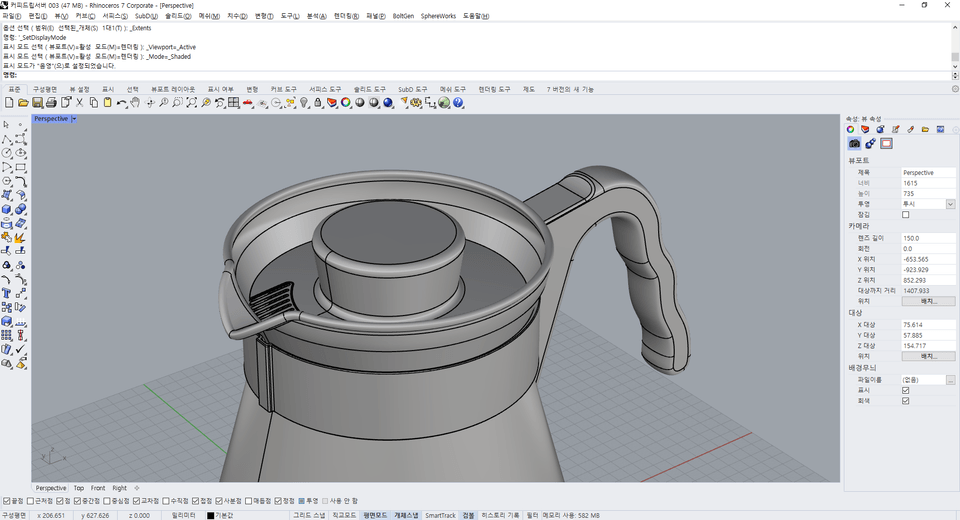Open the 투영 projection dropdown

pyautogui.click(x=950, y=204)
